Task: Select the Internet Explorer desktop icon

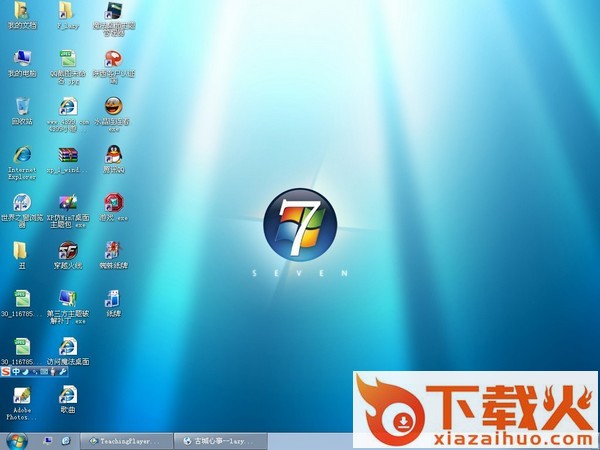Action: [x=22, y=155]
